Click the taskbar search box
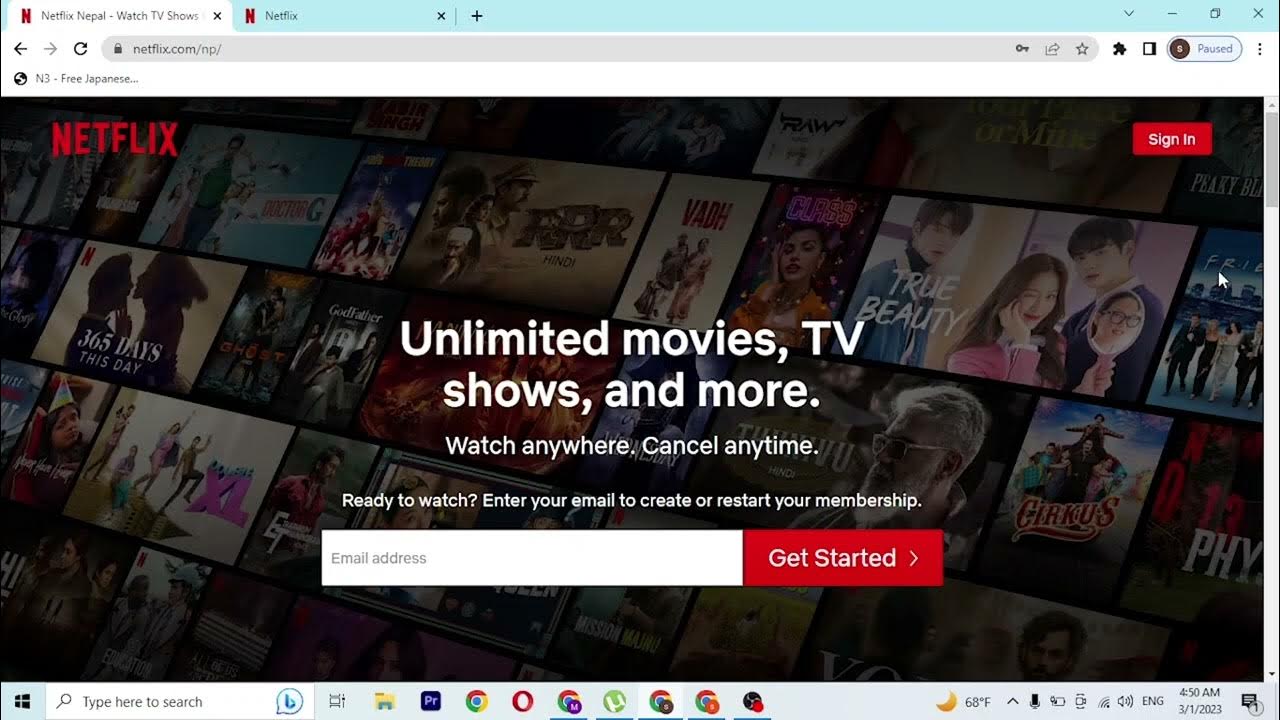This screenshot has width=1280, height=720. [178, 702]
